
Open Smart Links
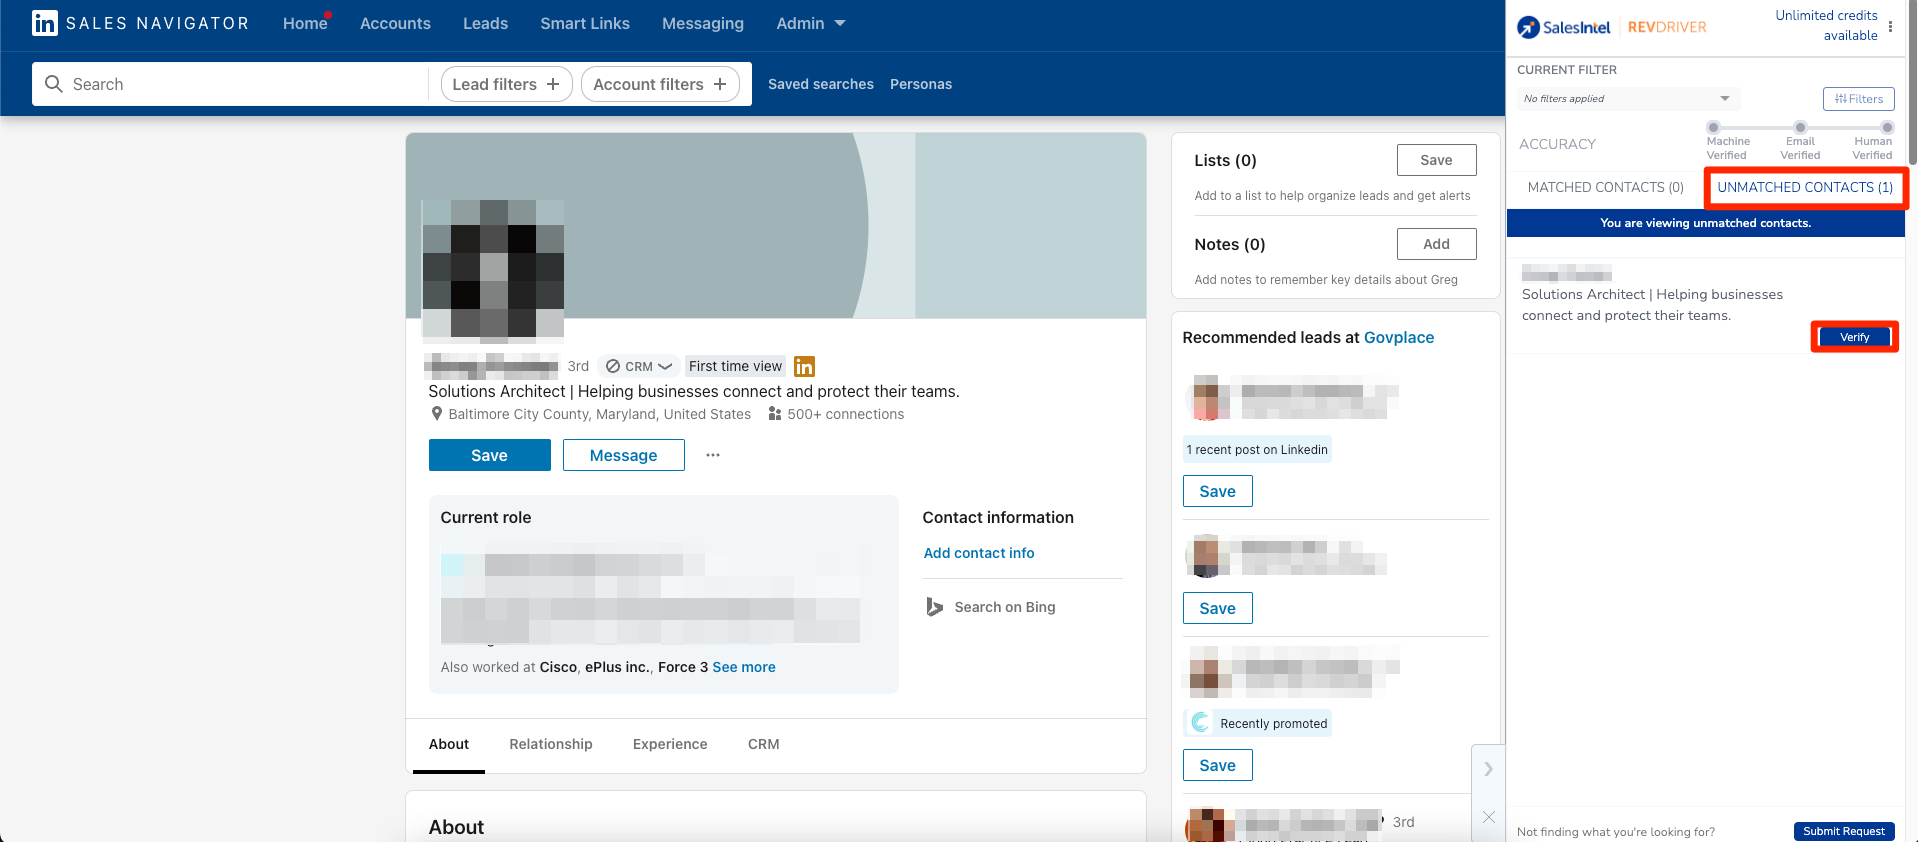click(x=585, y=23)
